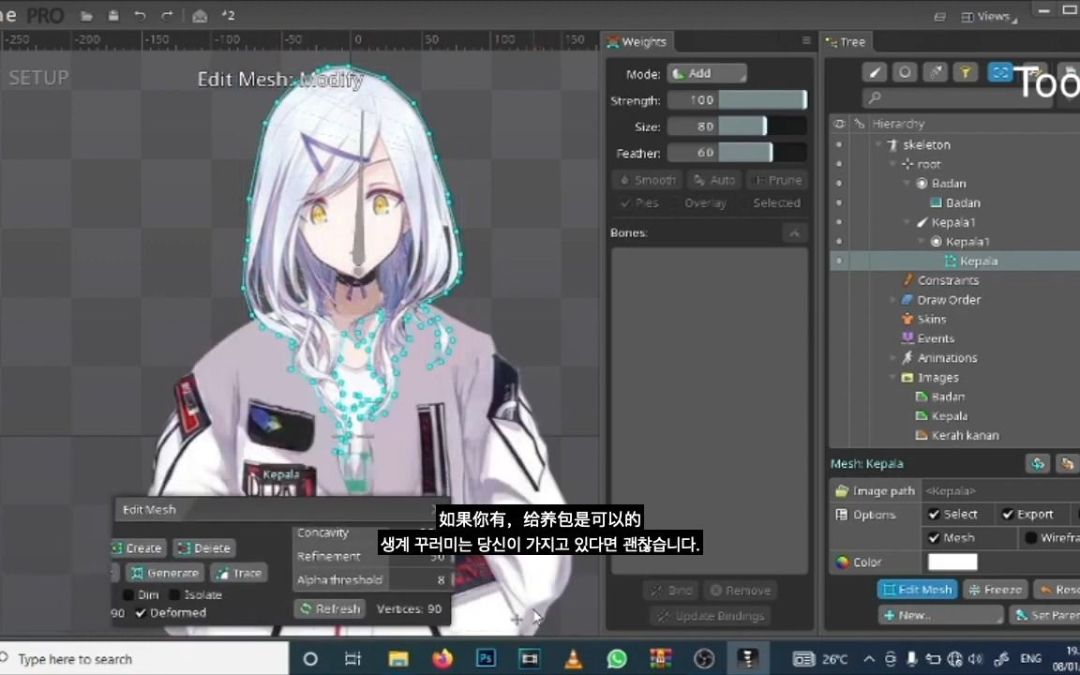Click the Delete button in Edit Mesh
The width and height of the screenshot is (1080, 675).
205,548
